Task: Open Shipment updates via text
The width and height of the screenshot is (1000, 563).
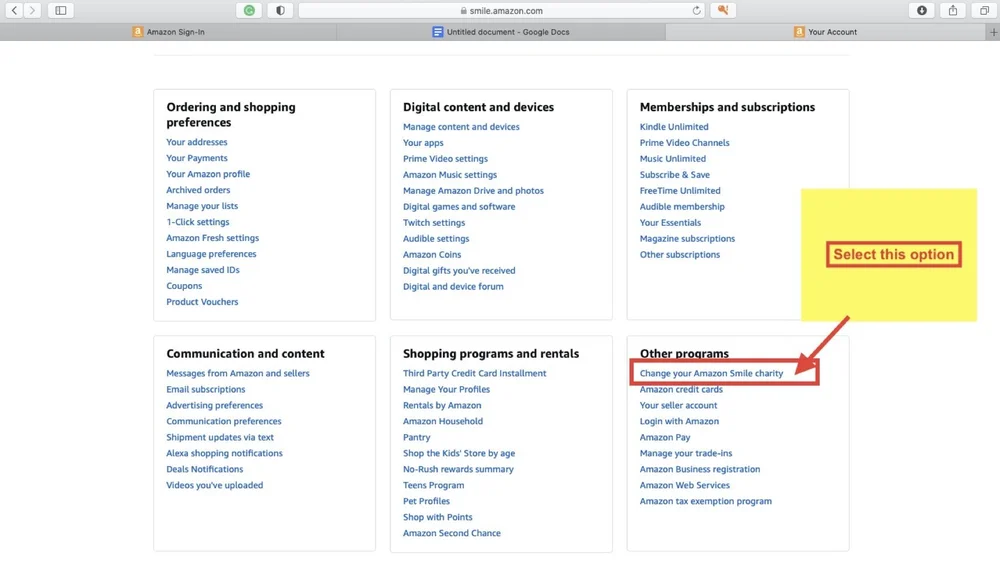Action: (x=220, y=437)
